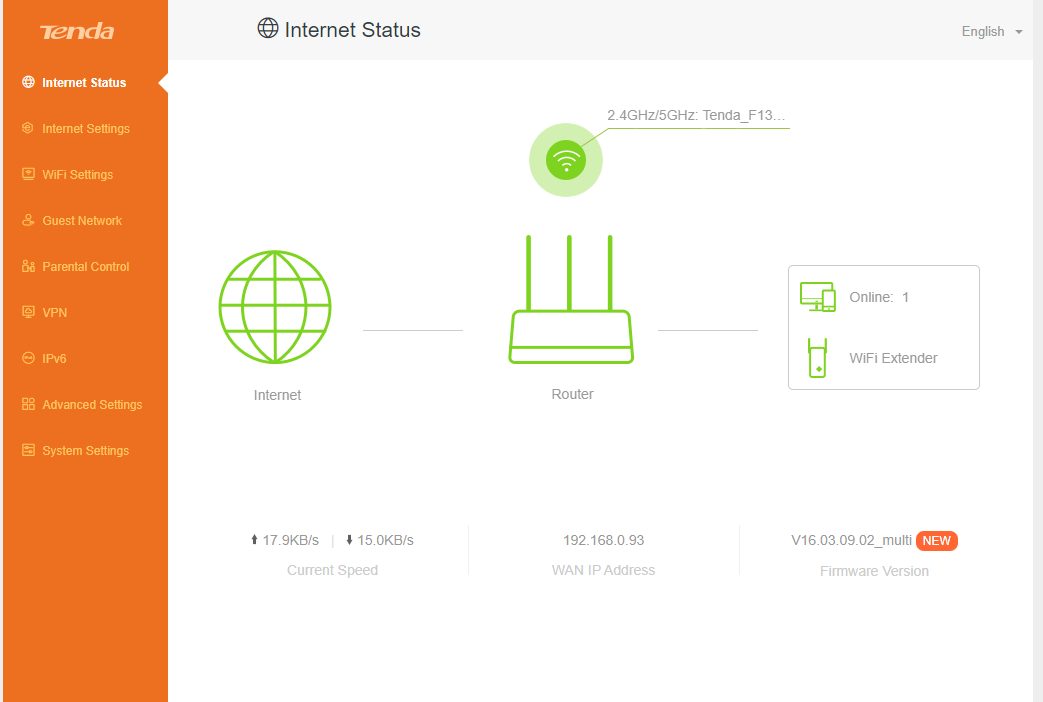Click the Online: 1 devices link
Viewport: 1043px width, 702px height.
pyautogui.click(x=879, y=297)
